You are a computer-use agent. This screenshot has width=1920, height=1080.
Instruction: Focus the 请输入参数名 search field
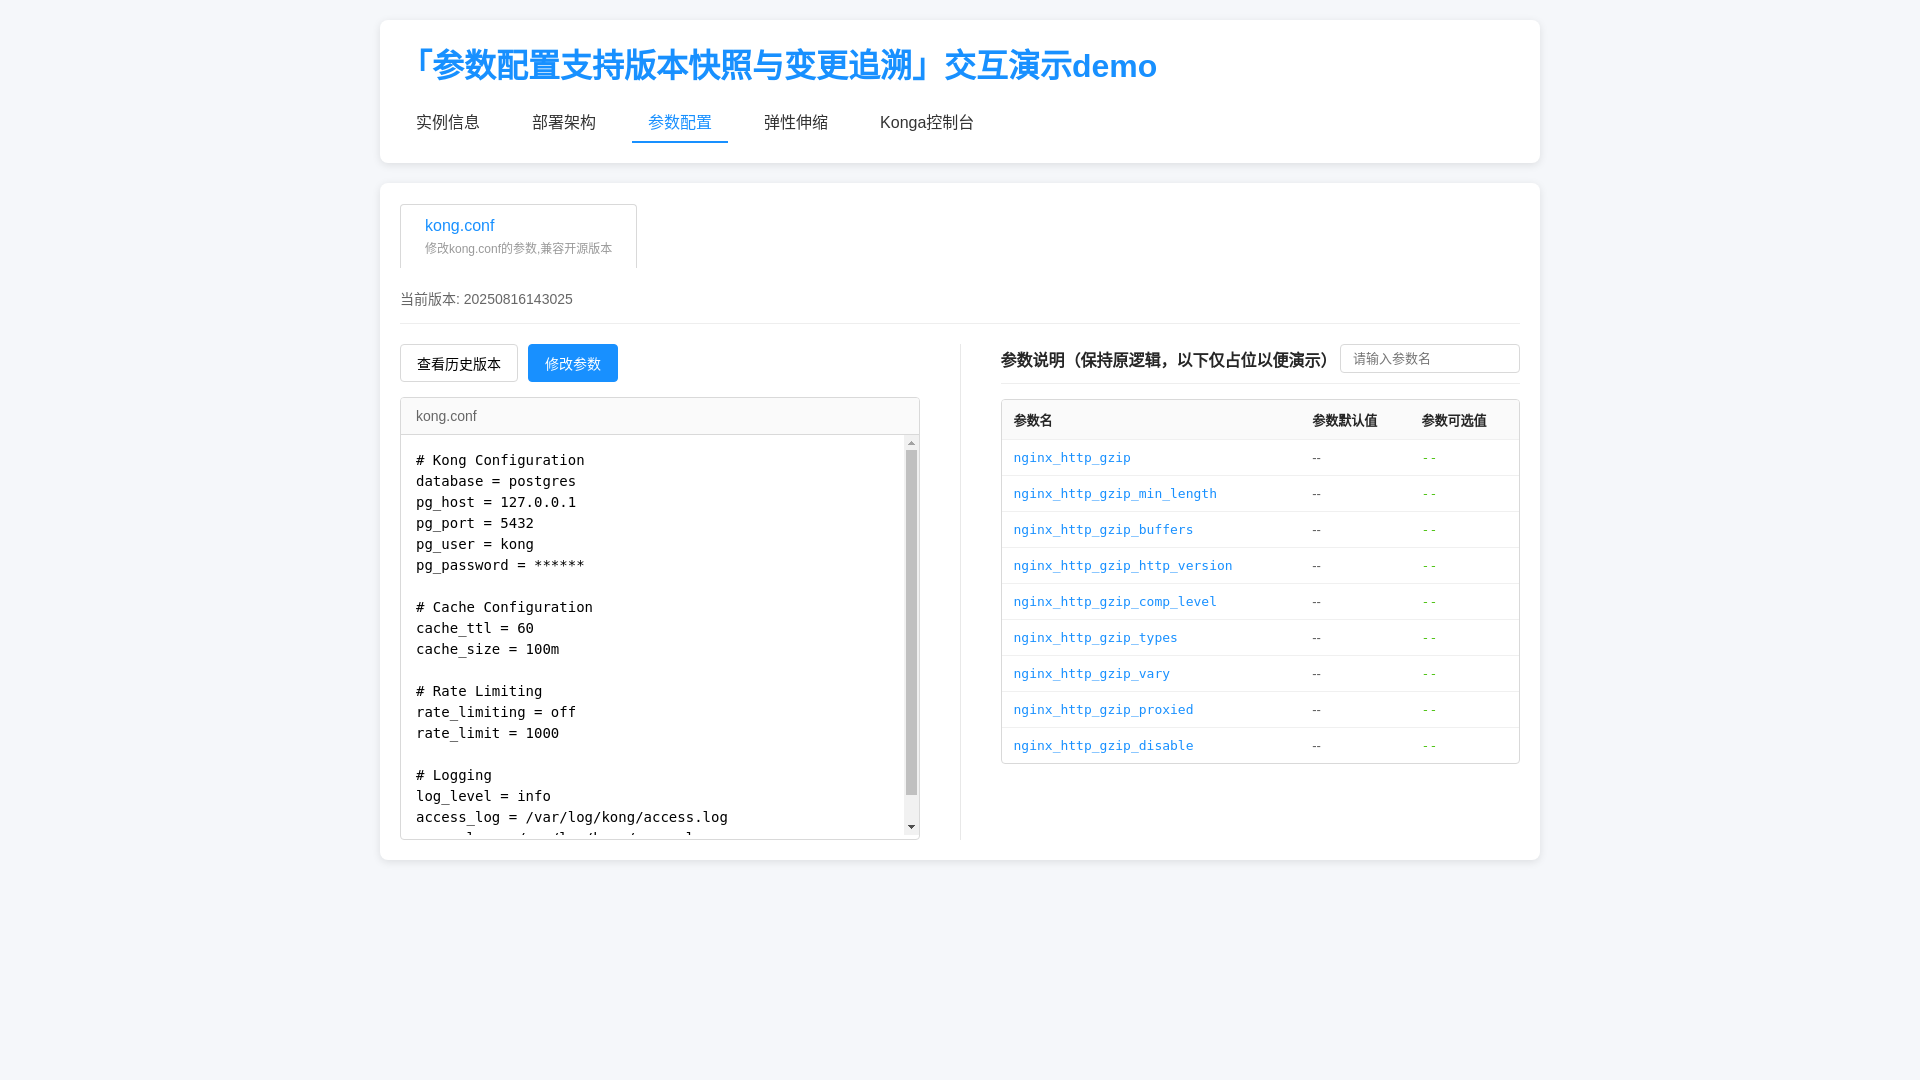coord(1429,359)
